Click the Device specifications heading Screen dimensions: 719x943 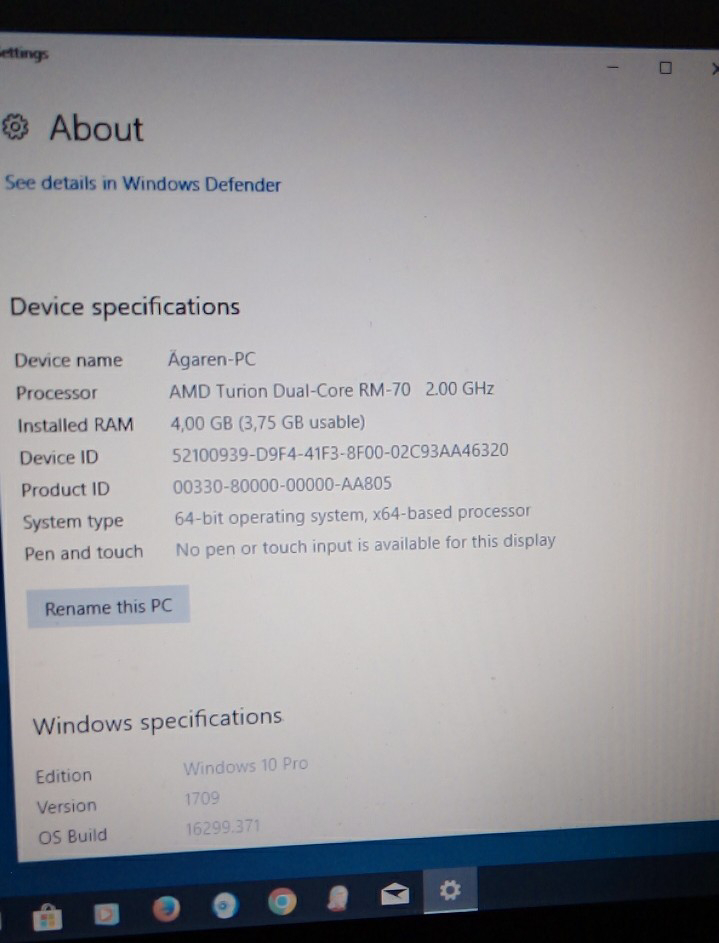click(125, 307)
